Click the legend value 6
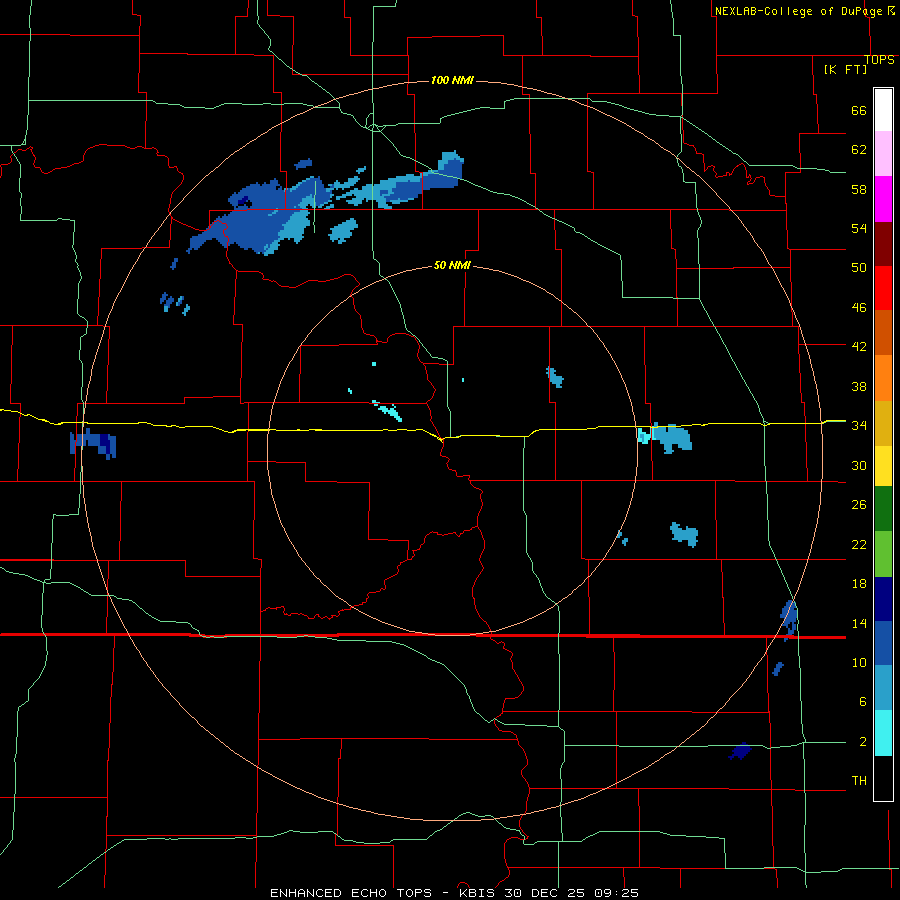The height and width of the screenshot is (900, 900). tap(862, 702)
